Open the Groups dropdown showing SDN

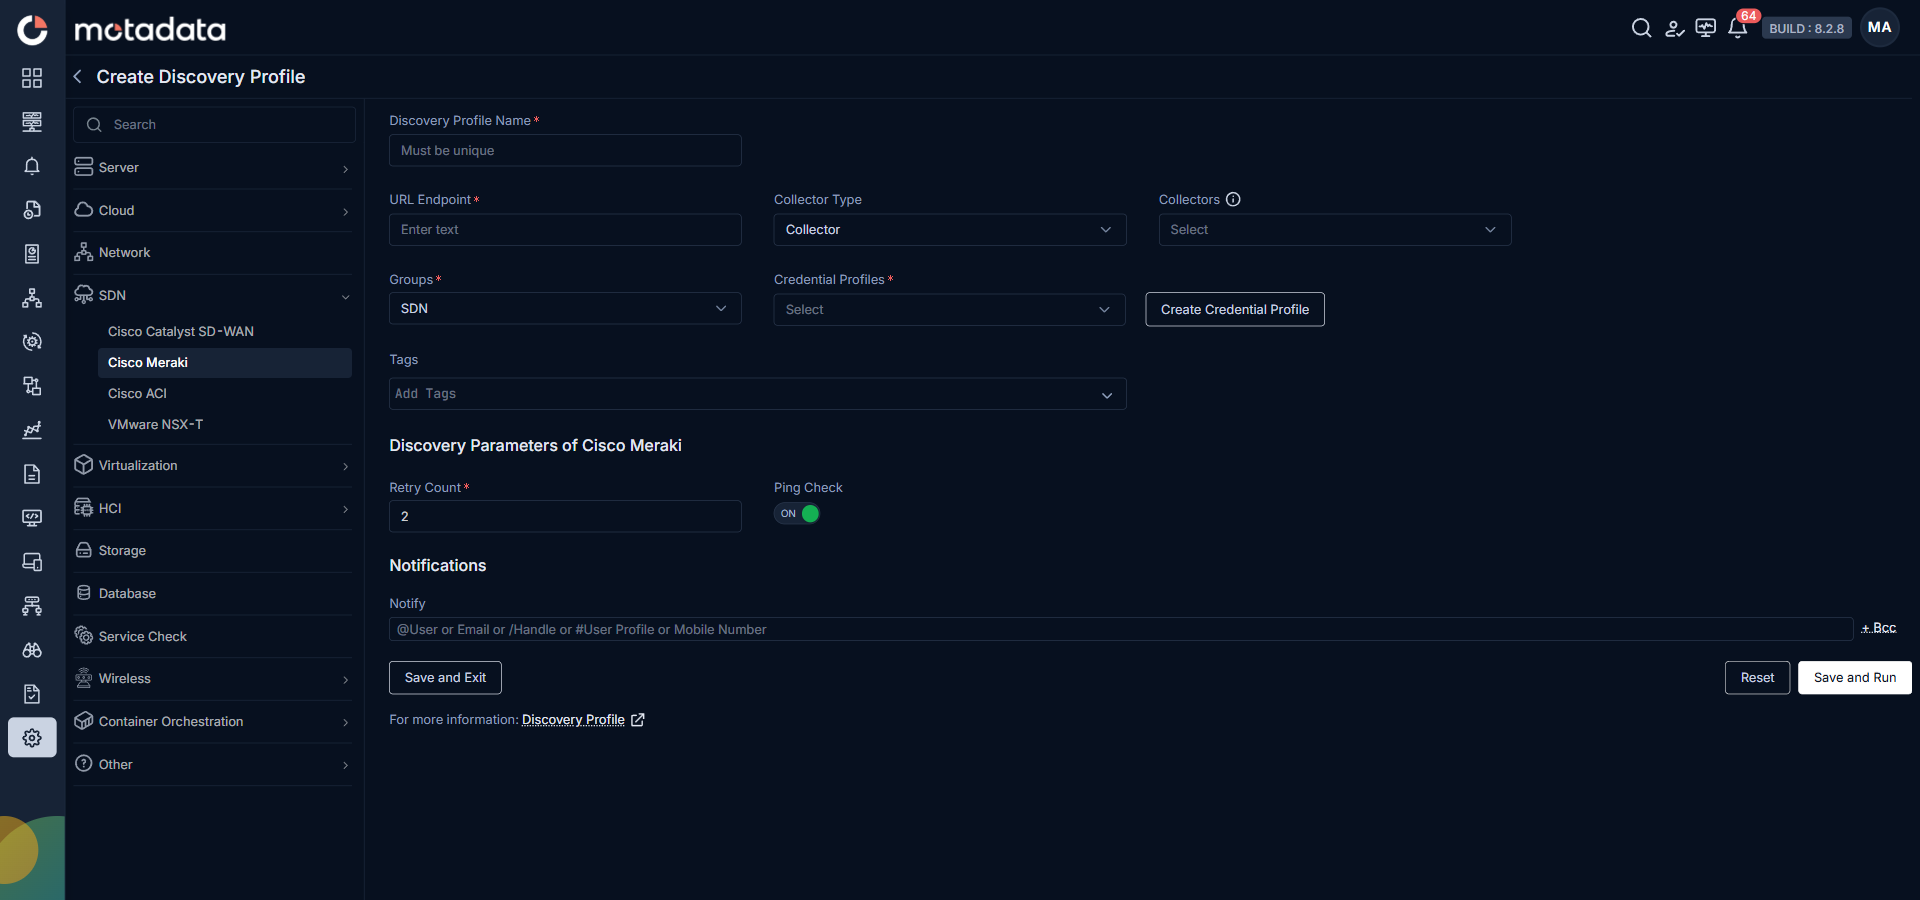point(565,309)
